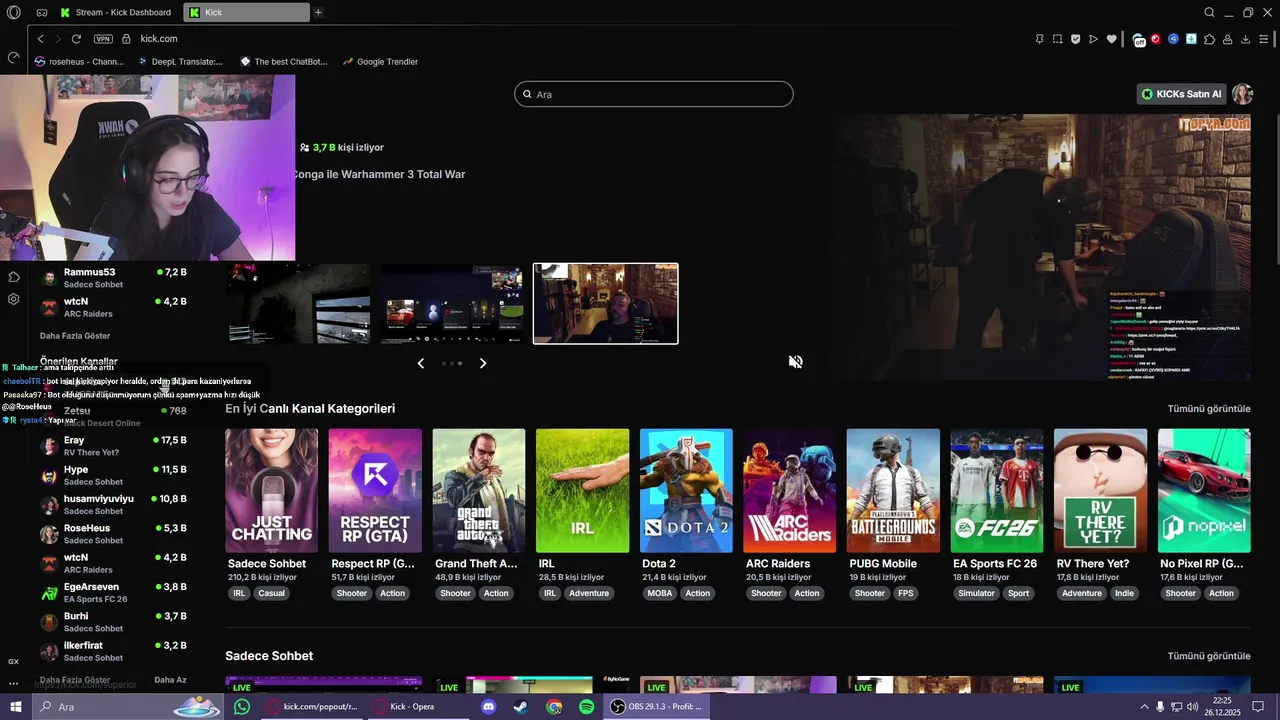Bookmark page with the heart icon

pos(1110,39)
